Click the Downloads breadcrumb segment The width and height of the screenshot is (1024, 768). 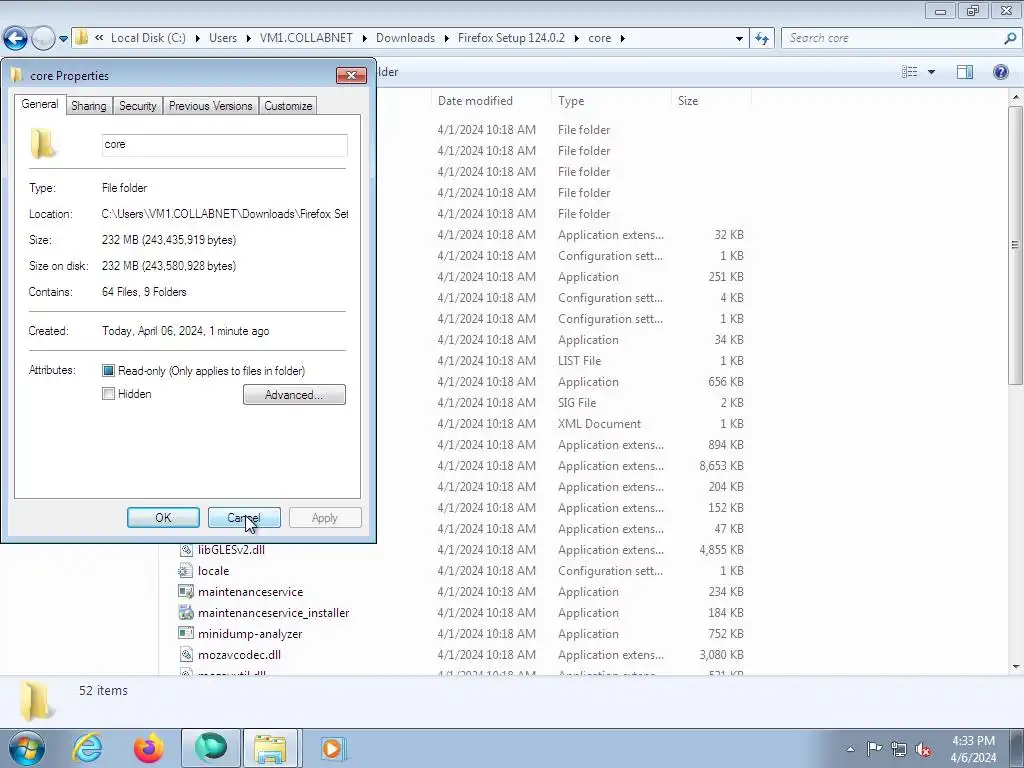click(x=405, y=38)
